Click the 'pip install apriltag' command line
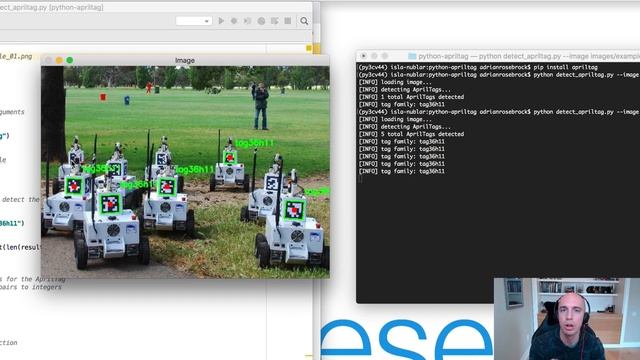The image size is (640, 360). click(478, 67)
